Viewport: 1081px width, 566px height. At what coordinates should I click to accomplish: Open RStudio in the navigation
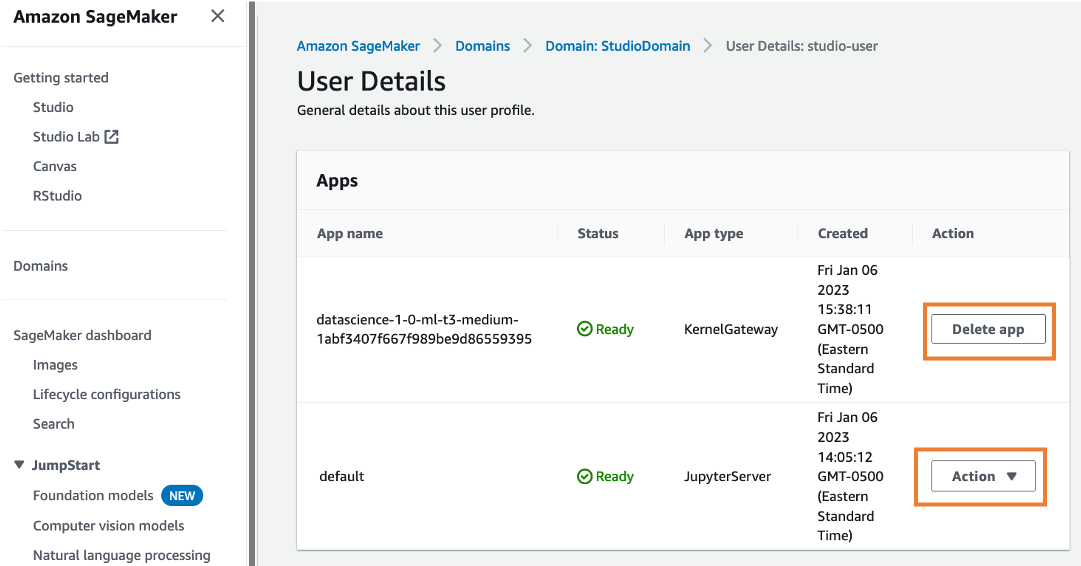coord(57,196)
